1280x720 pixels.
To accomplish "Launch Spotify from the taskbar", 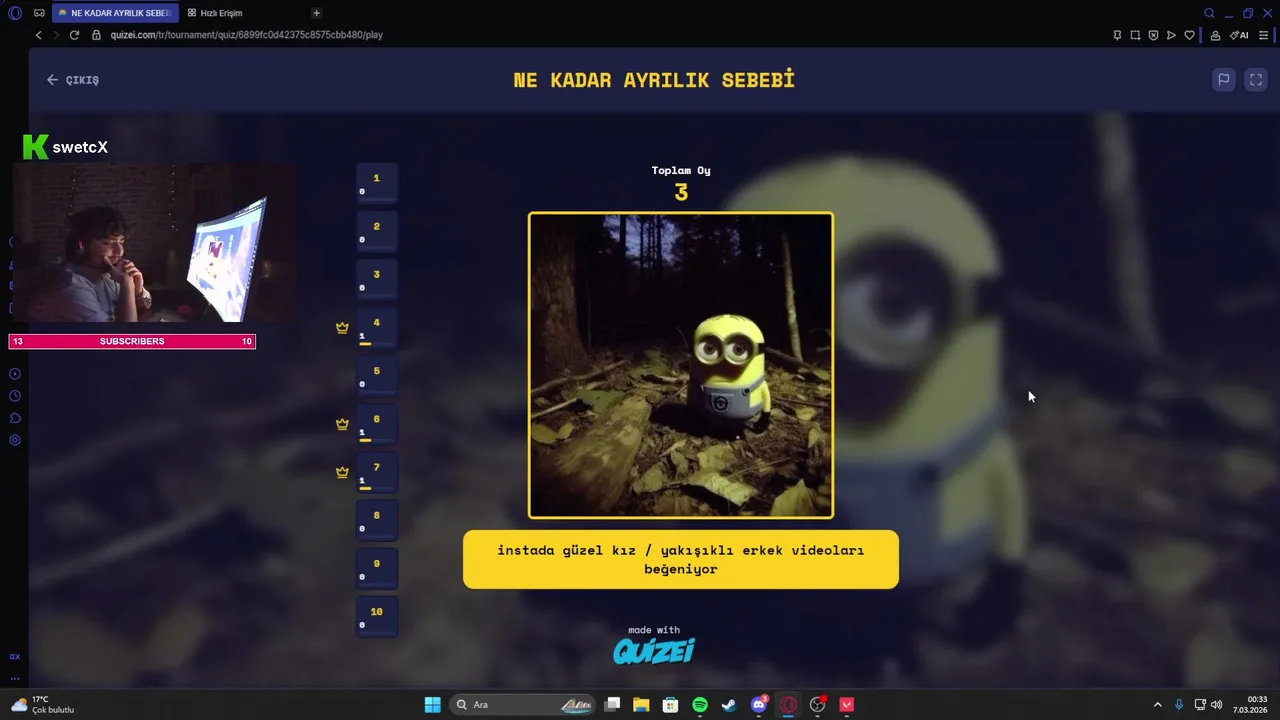I will pyautogui.click(x=700, y=705).
